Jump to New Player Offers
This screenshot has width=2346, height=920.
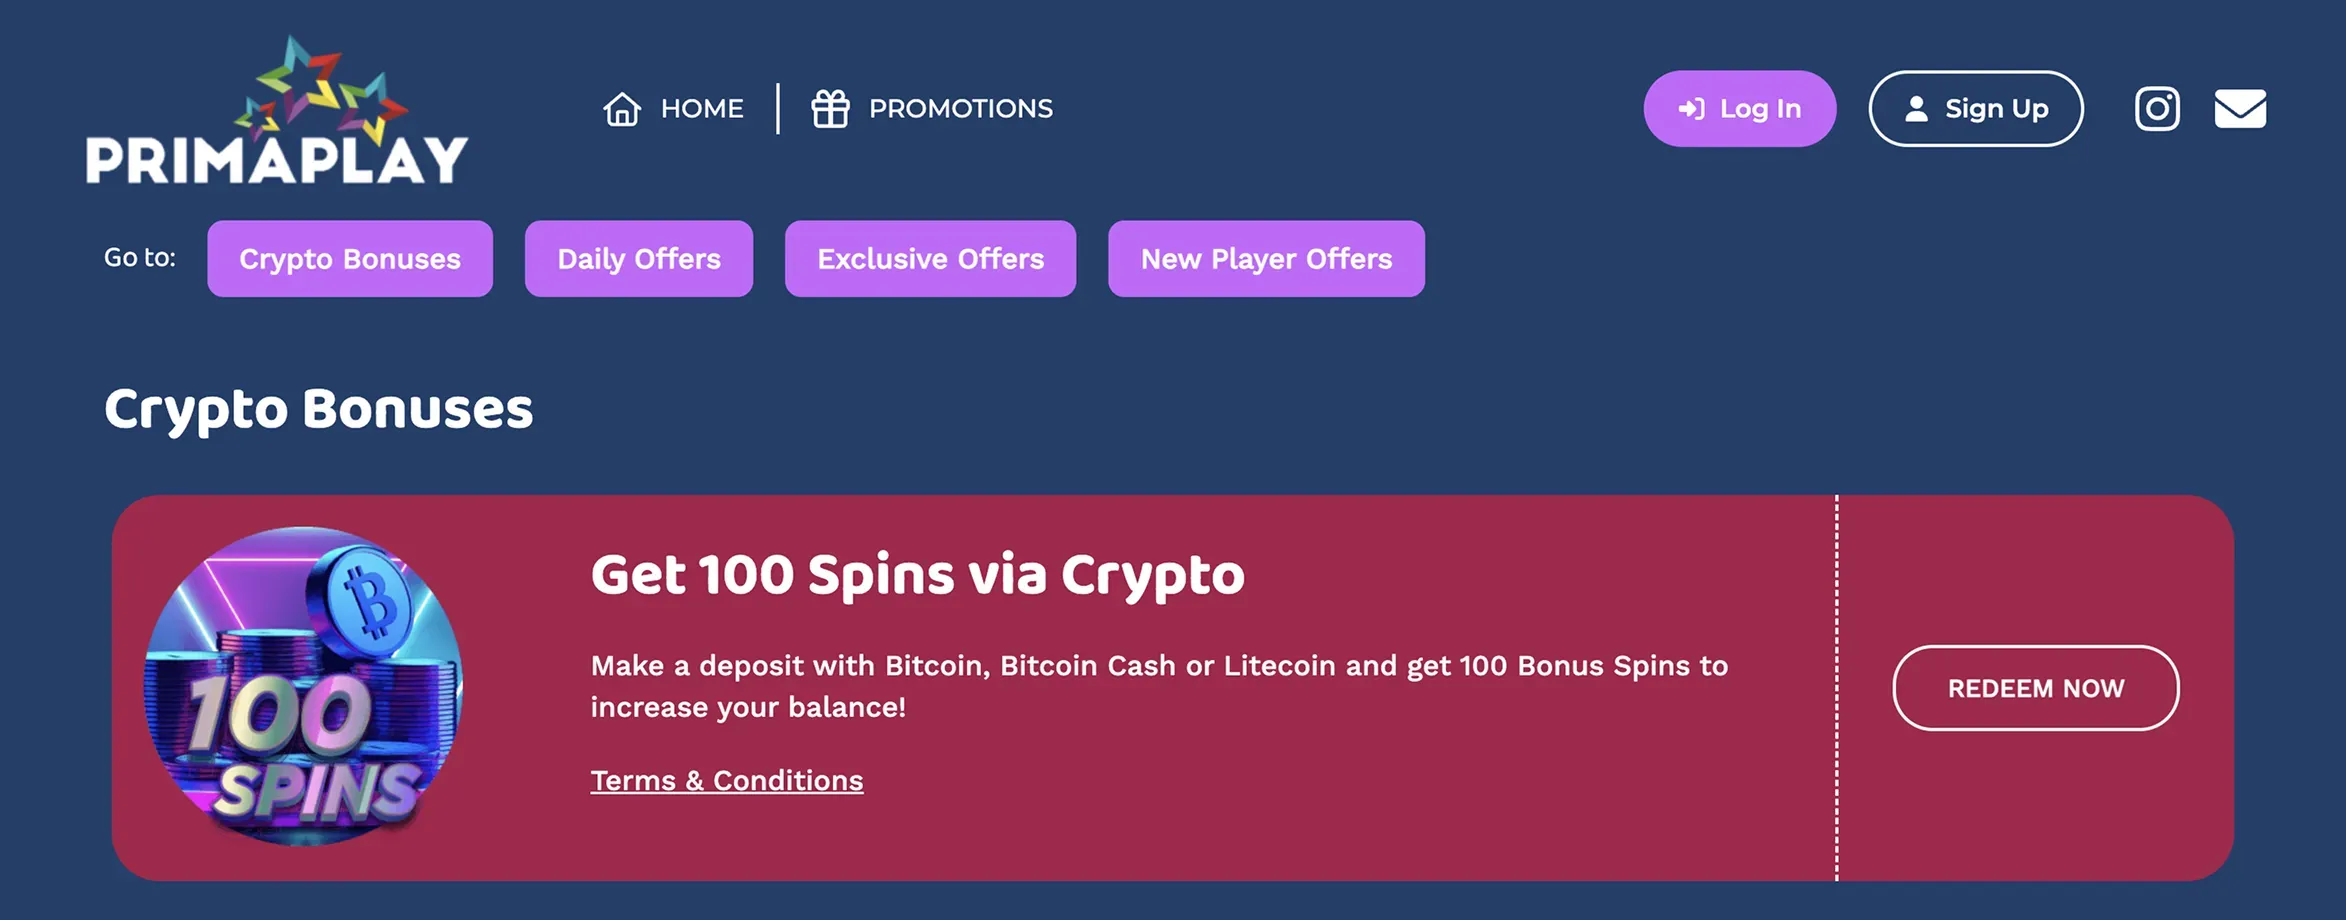tap(1266, 259)
